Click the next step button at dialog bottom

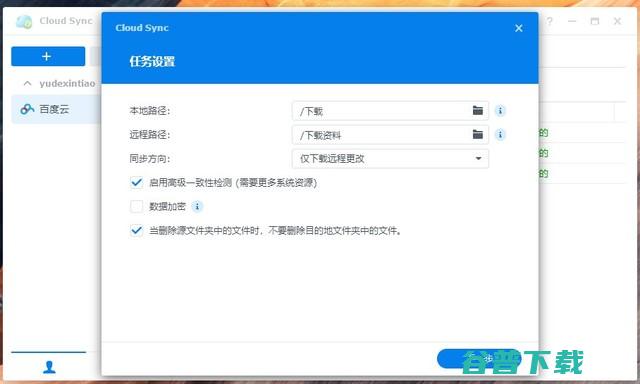tap(479, 359)
